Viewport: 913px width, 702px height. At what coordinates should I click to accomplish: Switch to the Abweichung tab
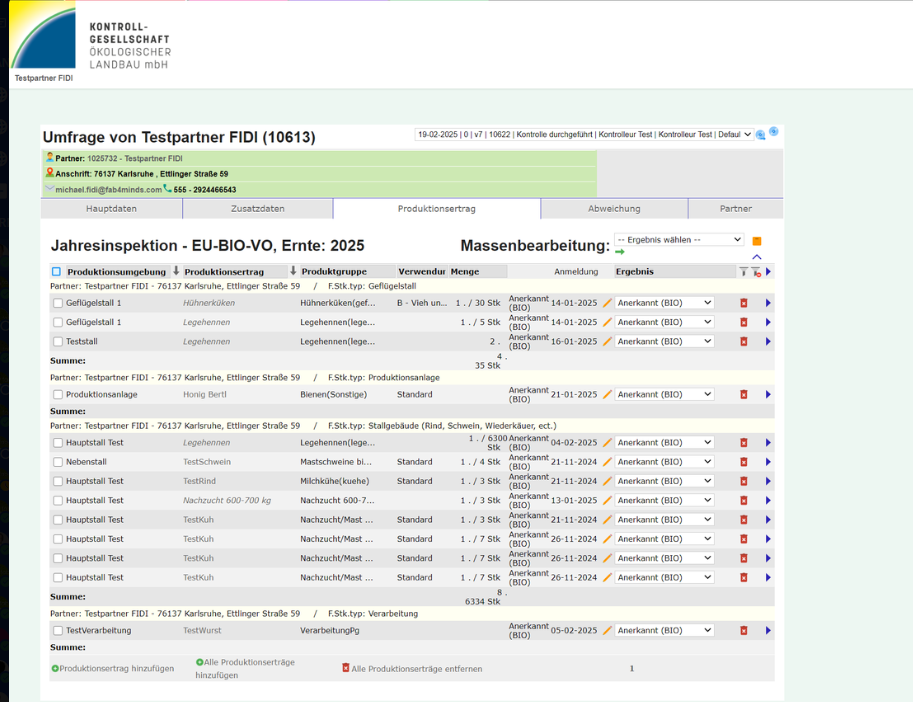pyautogui.click(x=614, y=209)
